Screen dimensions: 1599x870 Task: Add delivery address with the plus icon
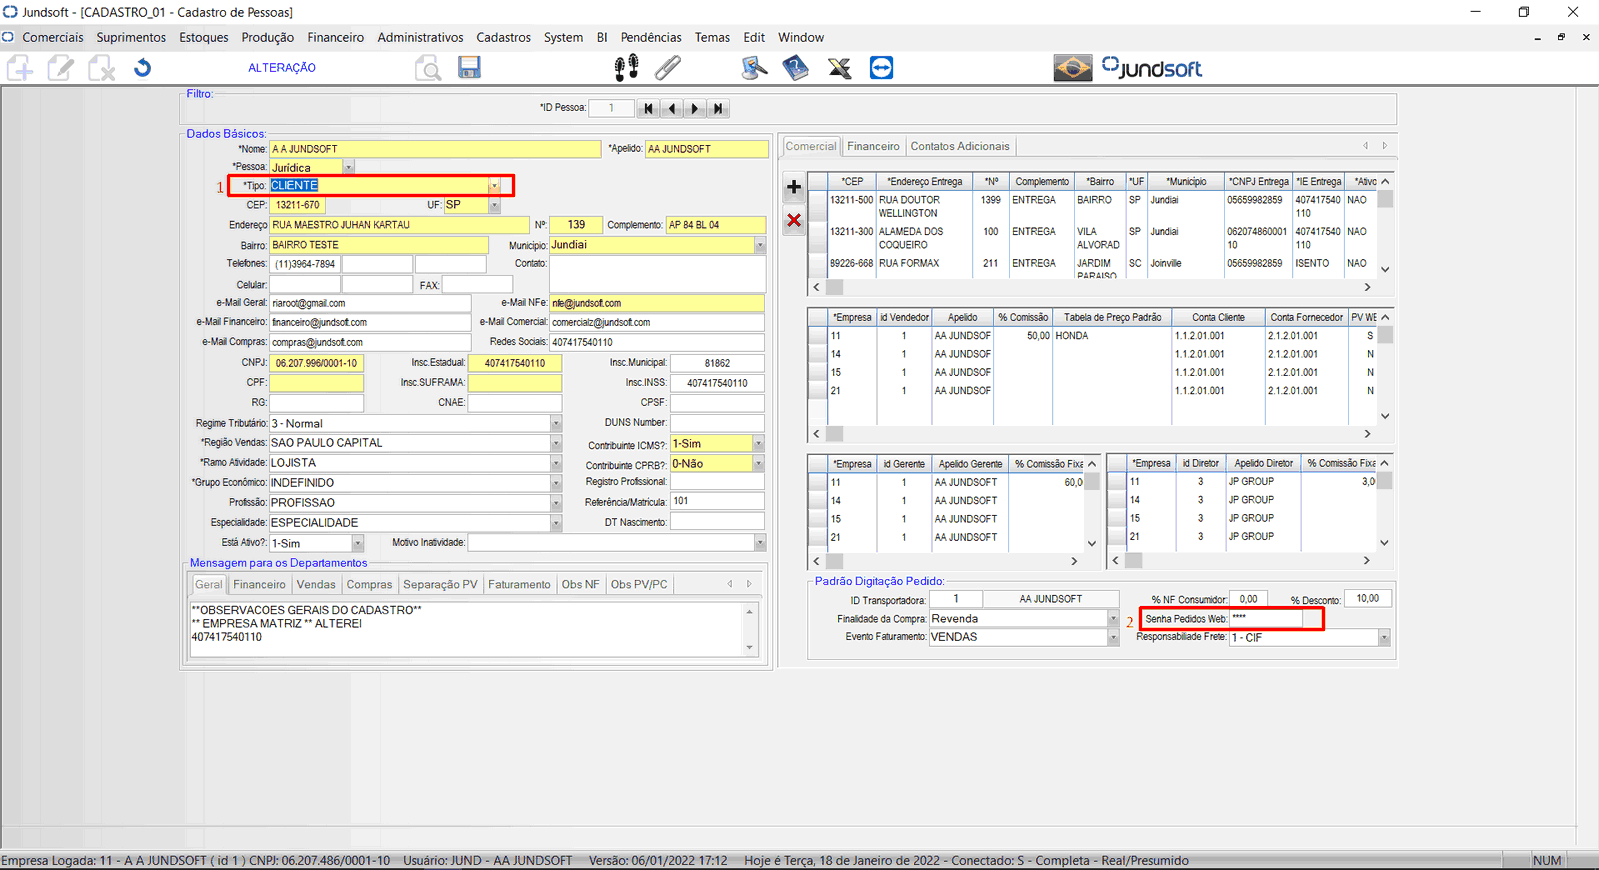pos(794,187)
